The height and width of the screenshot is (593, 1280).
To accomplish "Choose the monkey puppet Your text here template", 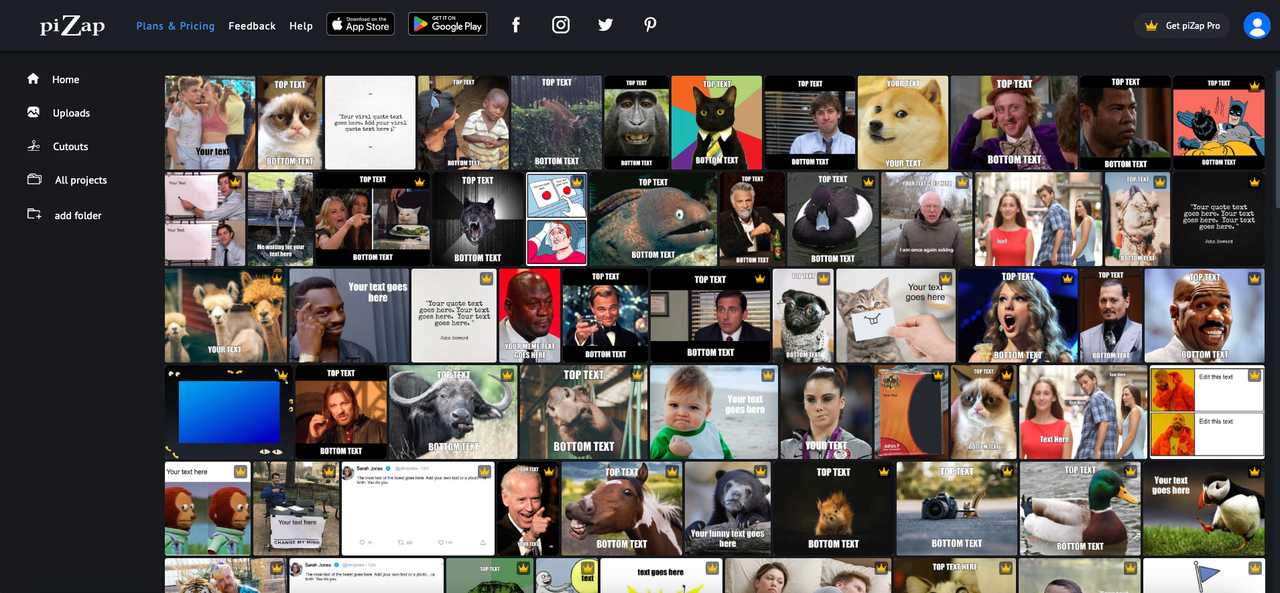I will click(208, 509).
